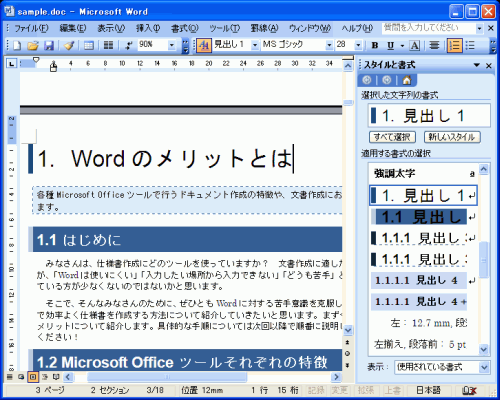This screenshot has height=400, width=500.
Task: Open the MS ゴシック font dropdown arrow
Action: (x=329, y=45)
